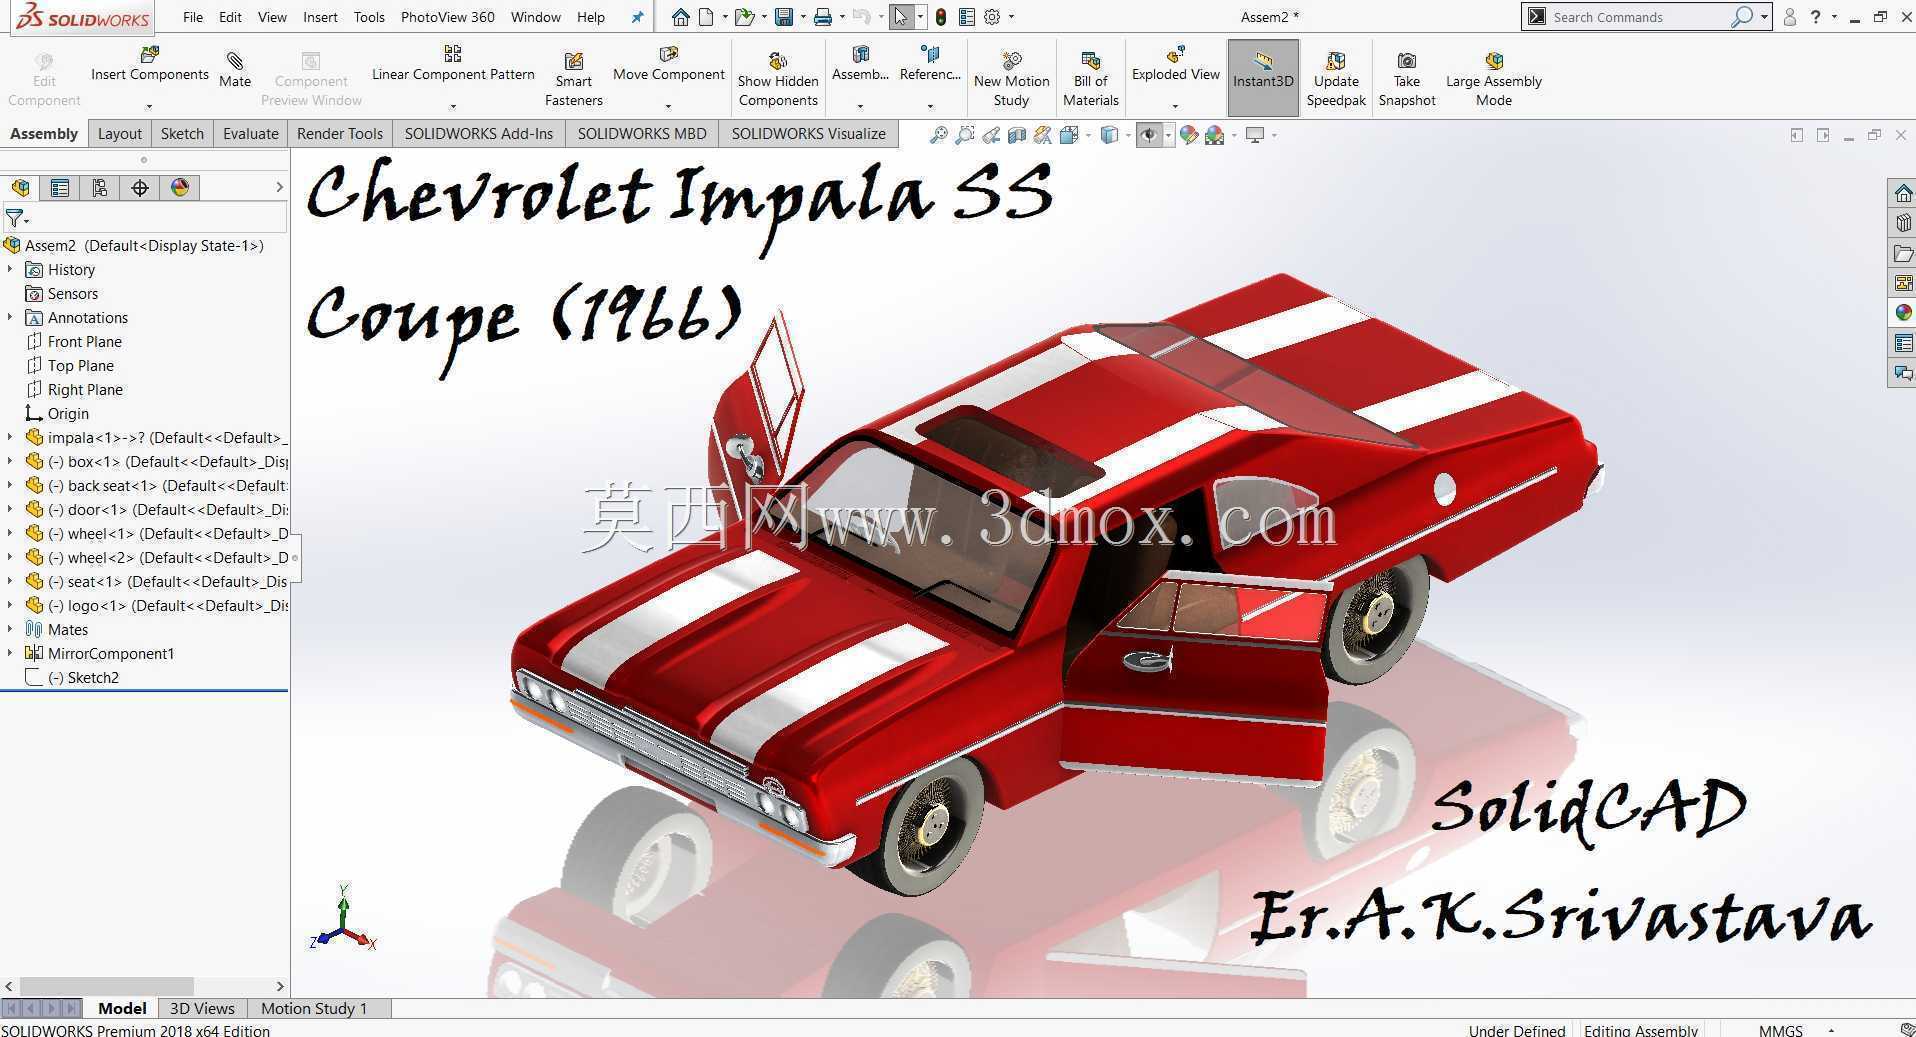Click the Home icon in the quick access toolbar
The image size is (1916, 1037).
(x=680, y=17)
